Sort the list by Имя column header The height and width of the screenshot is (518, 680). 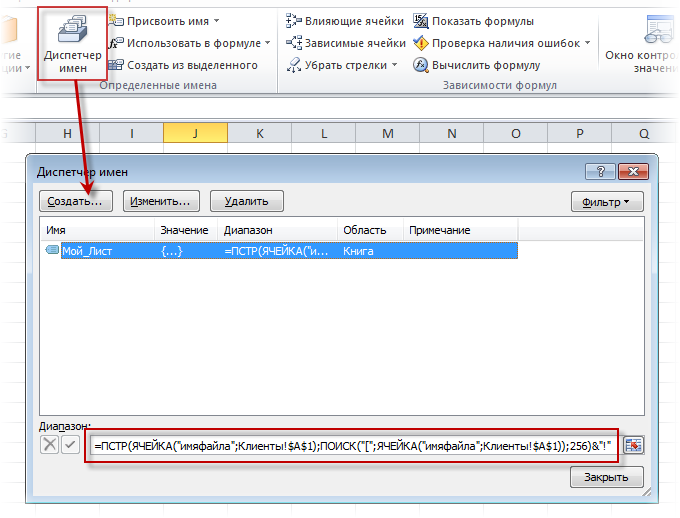[x=97, y=230]
